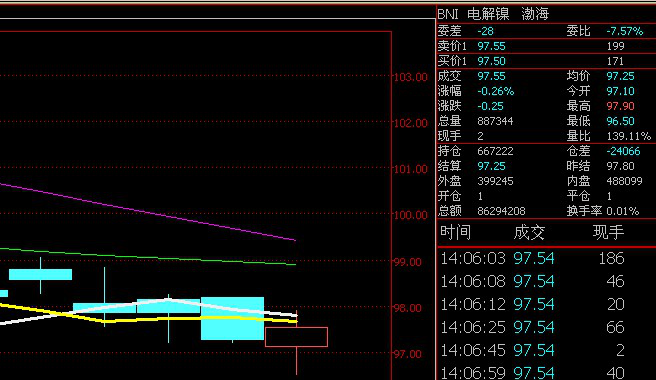Viewport: 656px width, 380px height.
Task: Click the red hollow latest candlestick
Action: (x=296, y=337)
